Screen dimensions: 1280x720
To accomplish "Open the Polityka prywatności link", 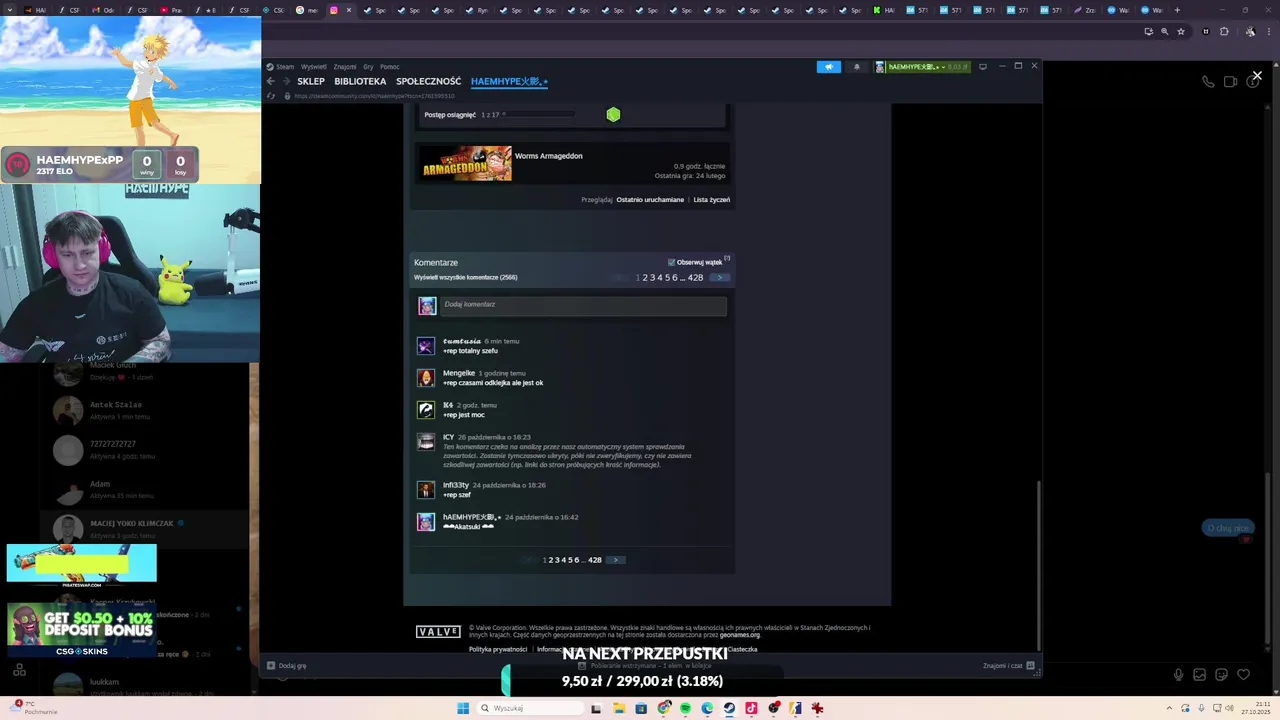I will click(498, 649).
